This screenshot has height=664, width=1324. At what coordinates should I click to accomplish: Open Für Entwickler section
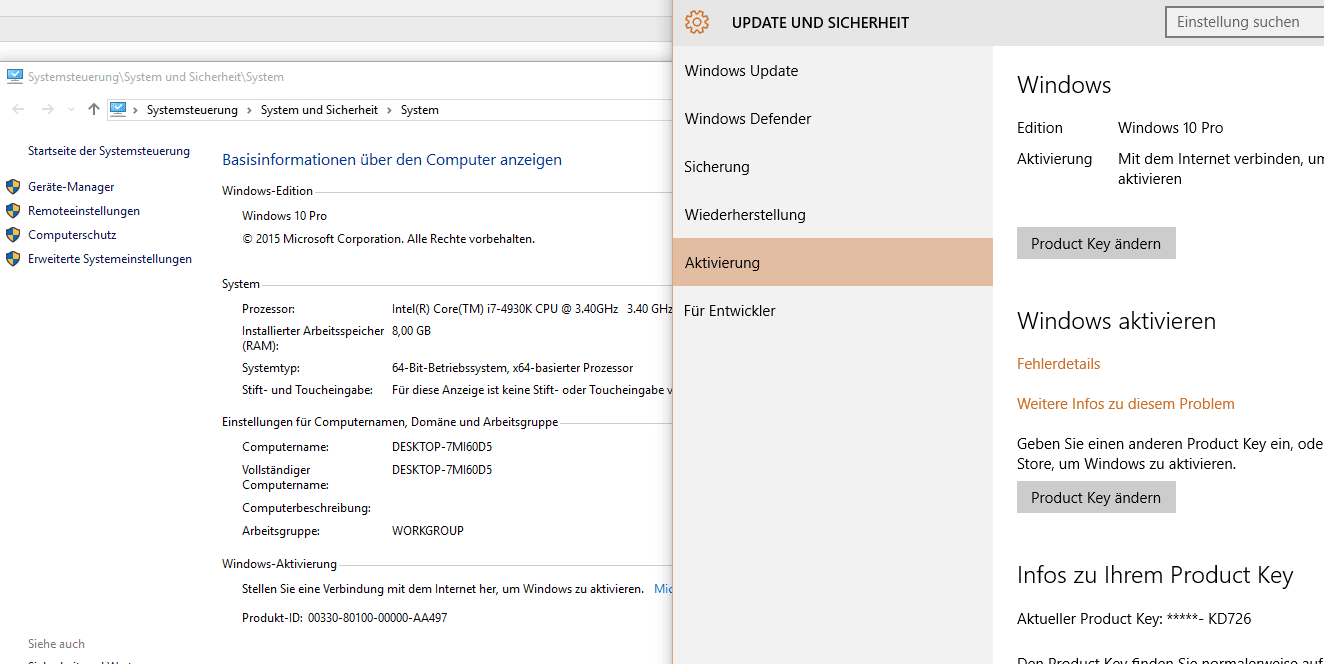(x=833, y=310)
